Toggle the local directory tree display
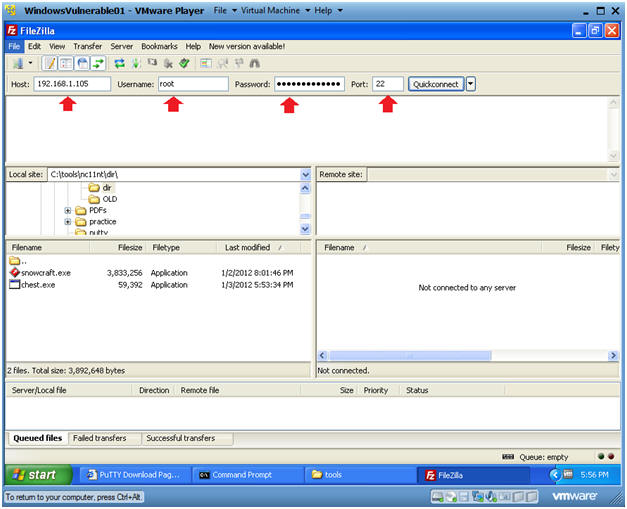Viewport: 627px width, 509px height. (66, 63)
